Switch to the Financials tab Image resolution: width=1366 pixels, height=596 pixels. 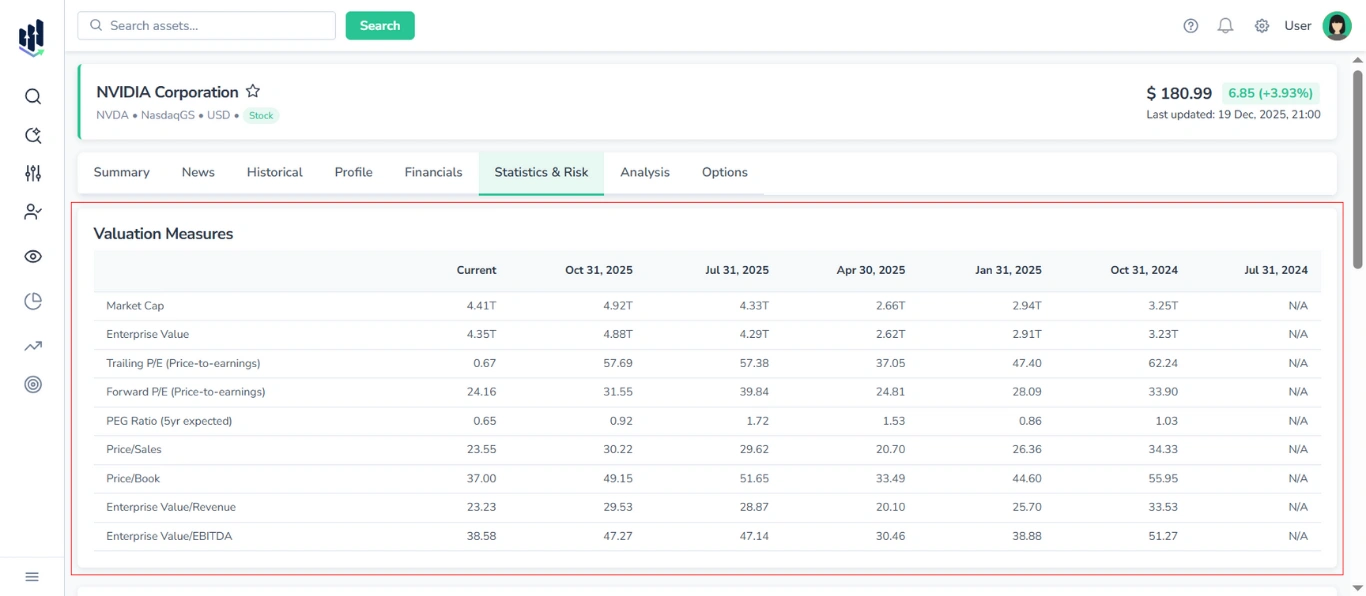coord(432,172)
